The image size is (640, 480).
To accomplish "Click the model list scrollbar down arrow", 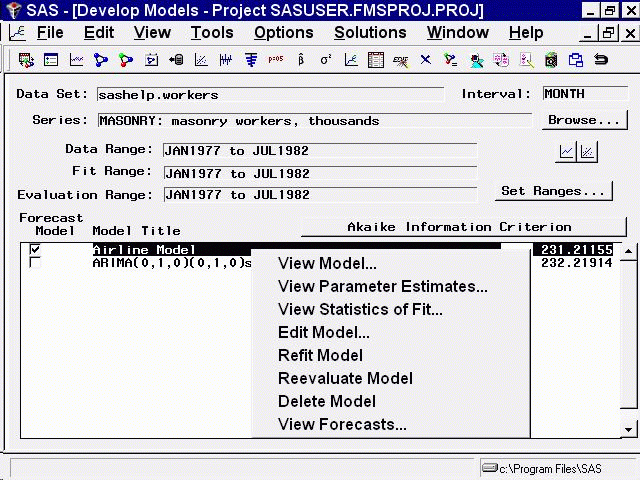I will (x=629, y=429).
